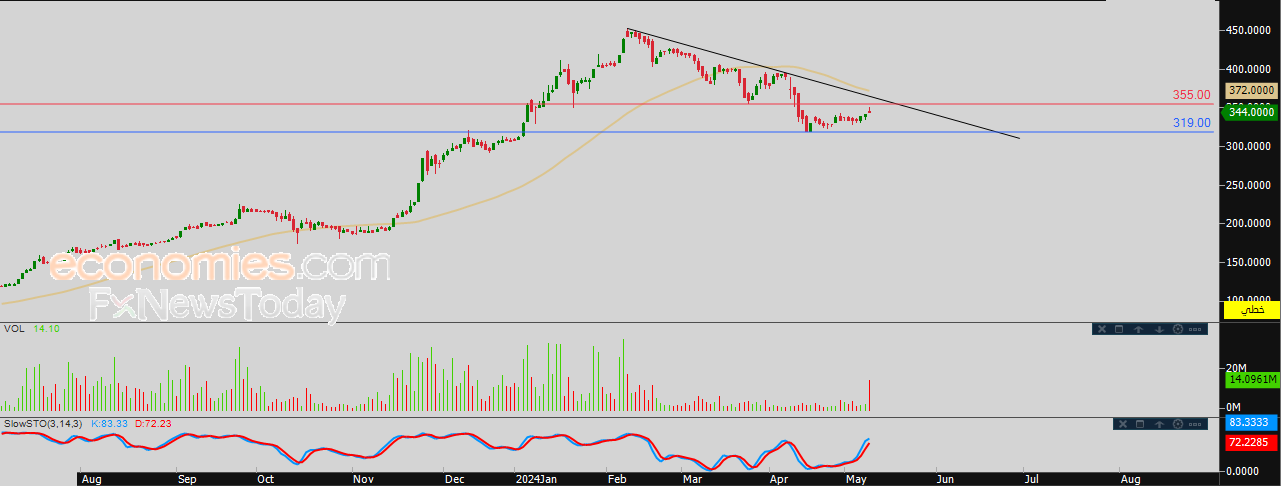Image resolution: width=1281 pixels, height=486 pixels.
Task: Click the 2024Jan marker on time axis
Action: click(535, 479)
